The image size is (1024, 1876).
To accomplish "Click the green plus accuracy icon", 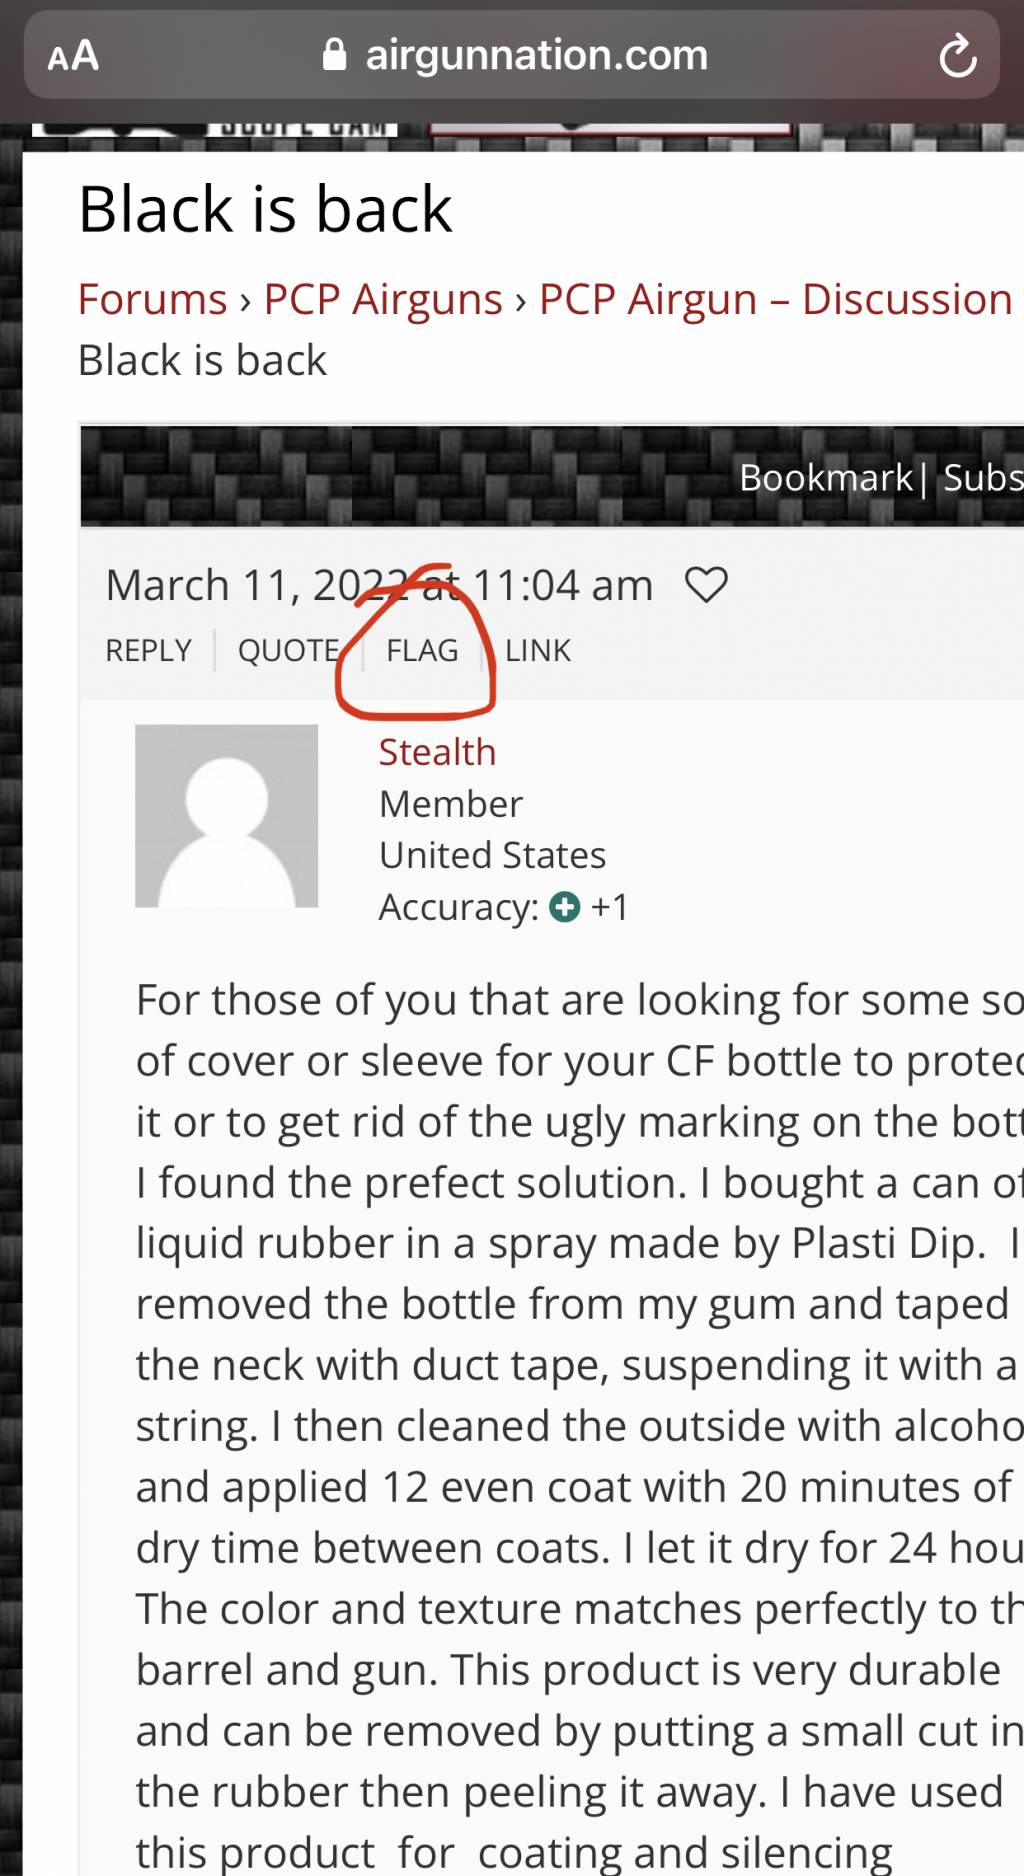I will click(565, 907).
